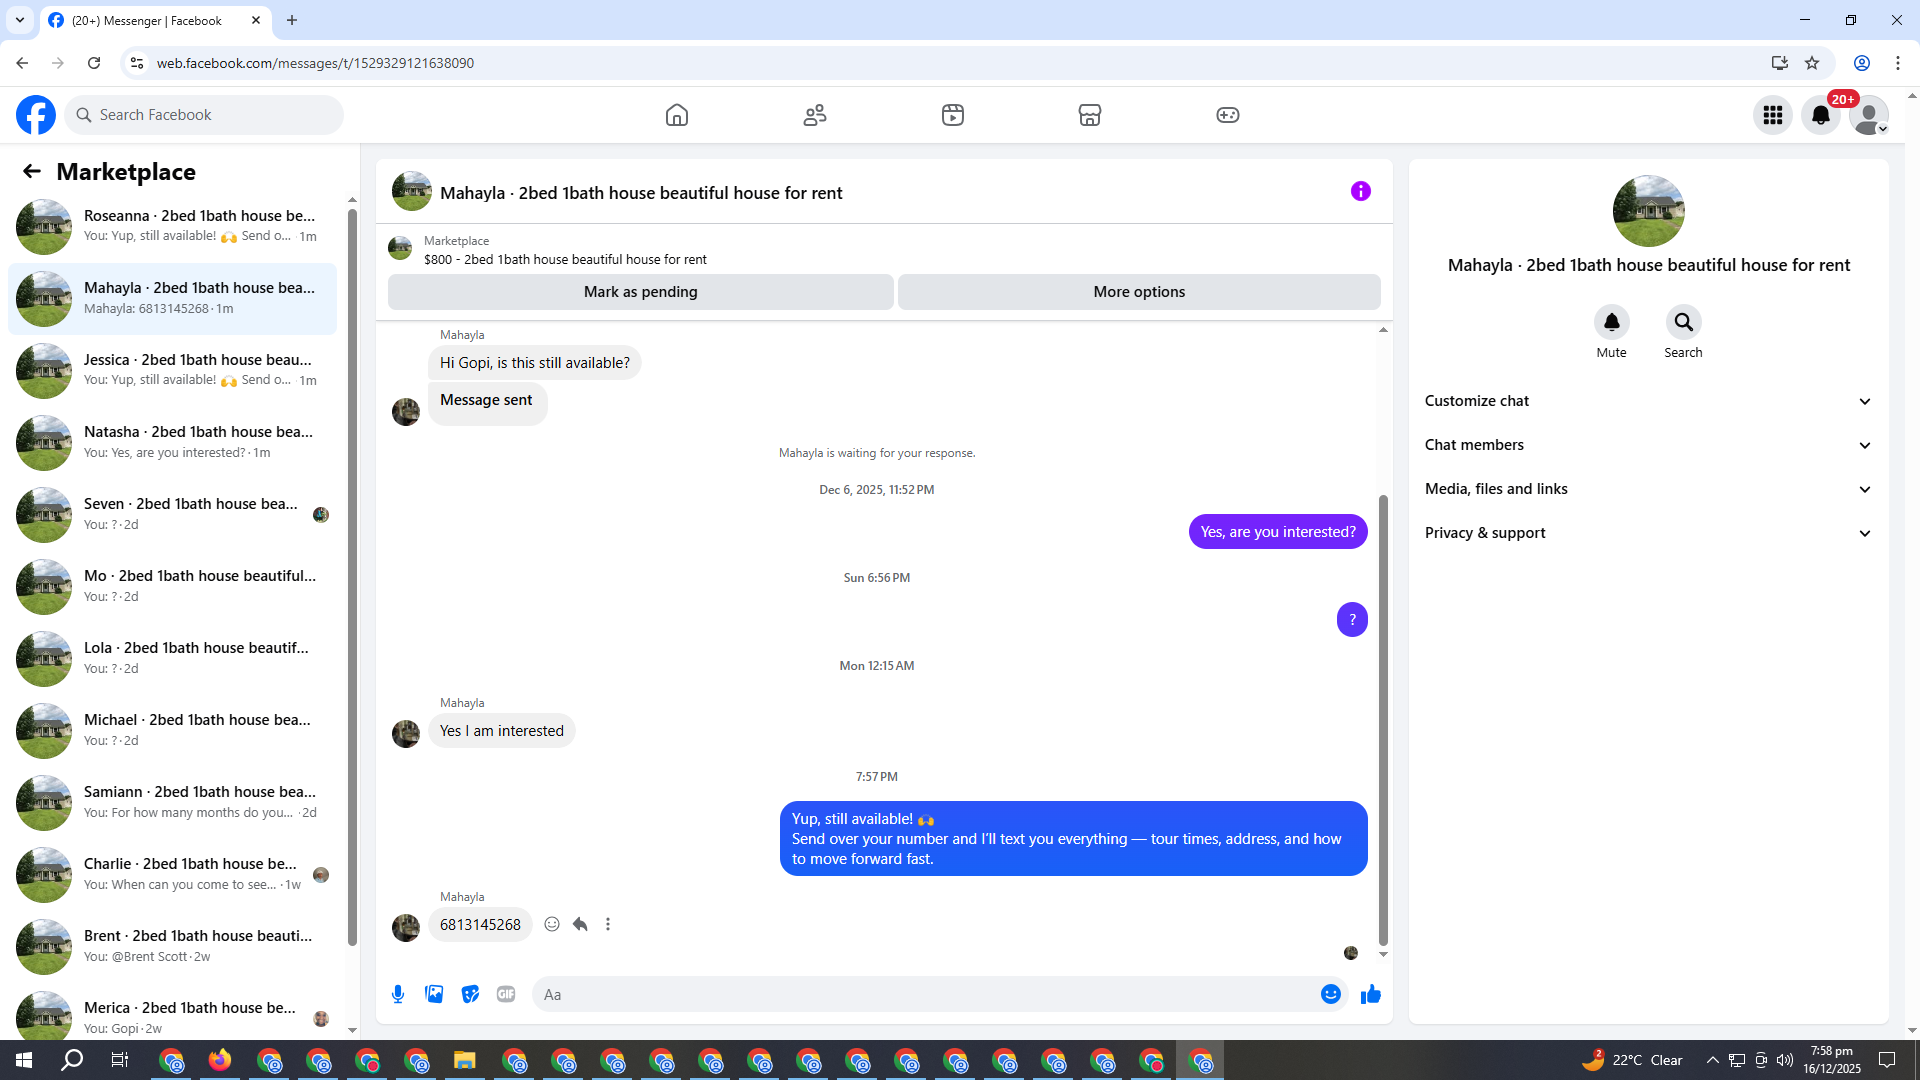This screenshot has height=1080, width=1920.
Task: Click the Mark as pending button
Action: coord(640,292)
